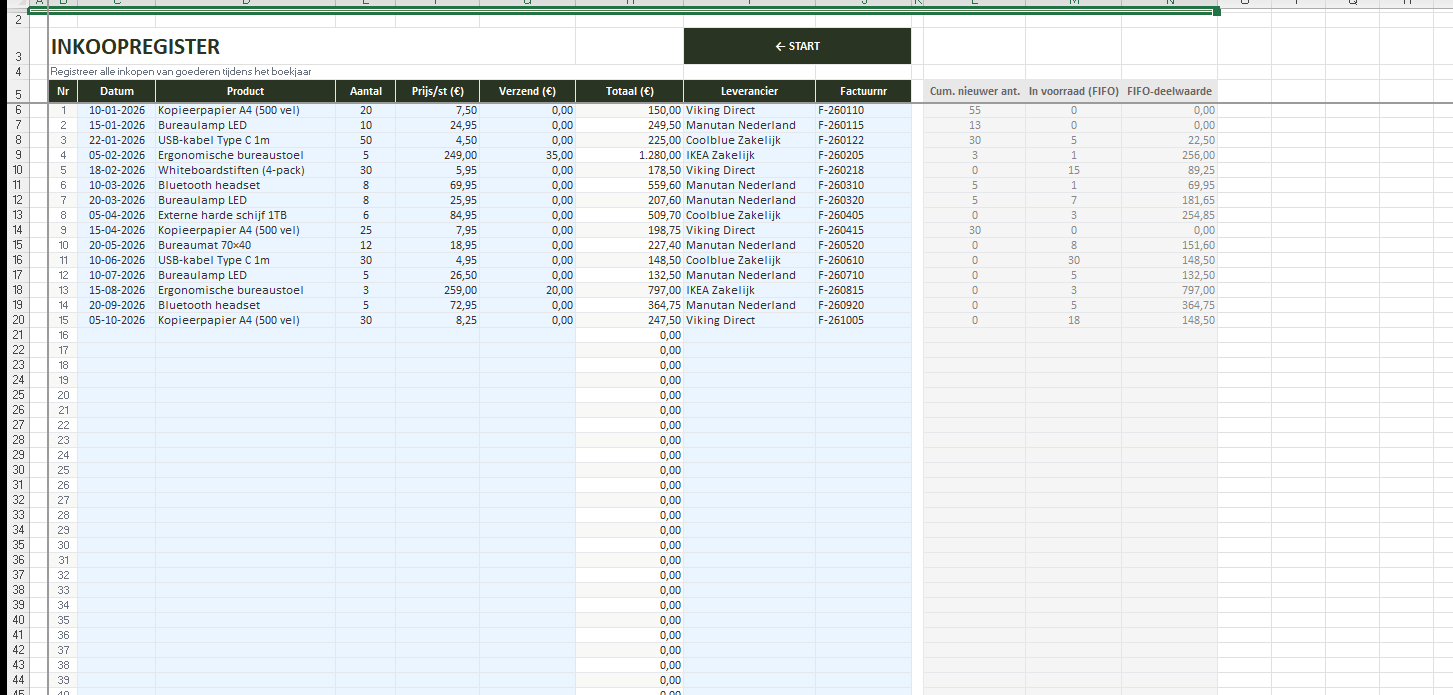The image size is (1453, 695).
Task: Select the FIFO-deelwaarde column header
Action: tap(1168, 91)
